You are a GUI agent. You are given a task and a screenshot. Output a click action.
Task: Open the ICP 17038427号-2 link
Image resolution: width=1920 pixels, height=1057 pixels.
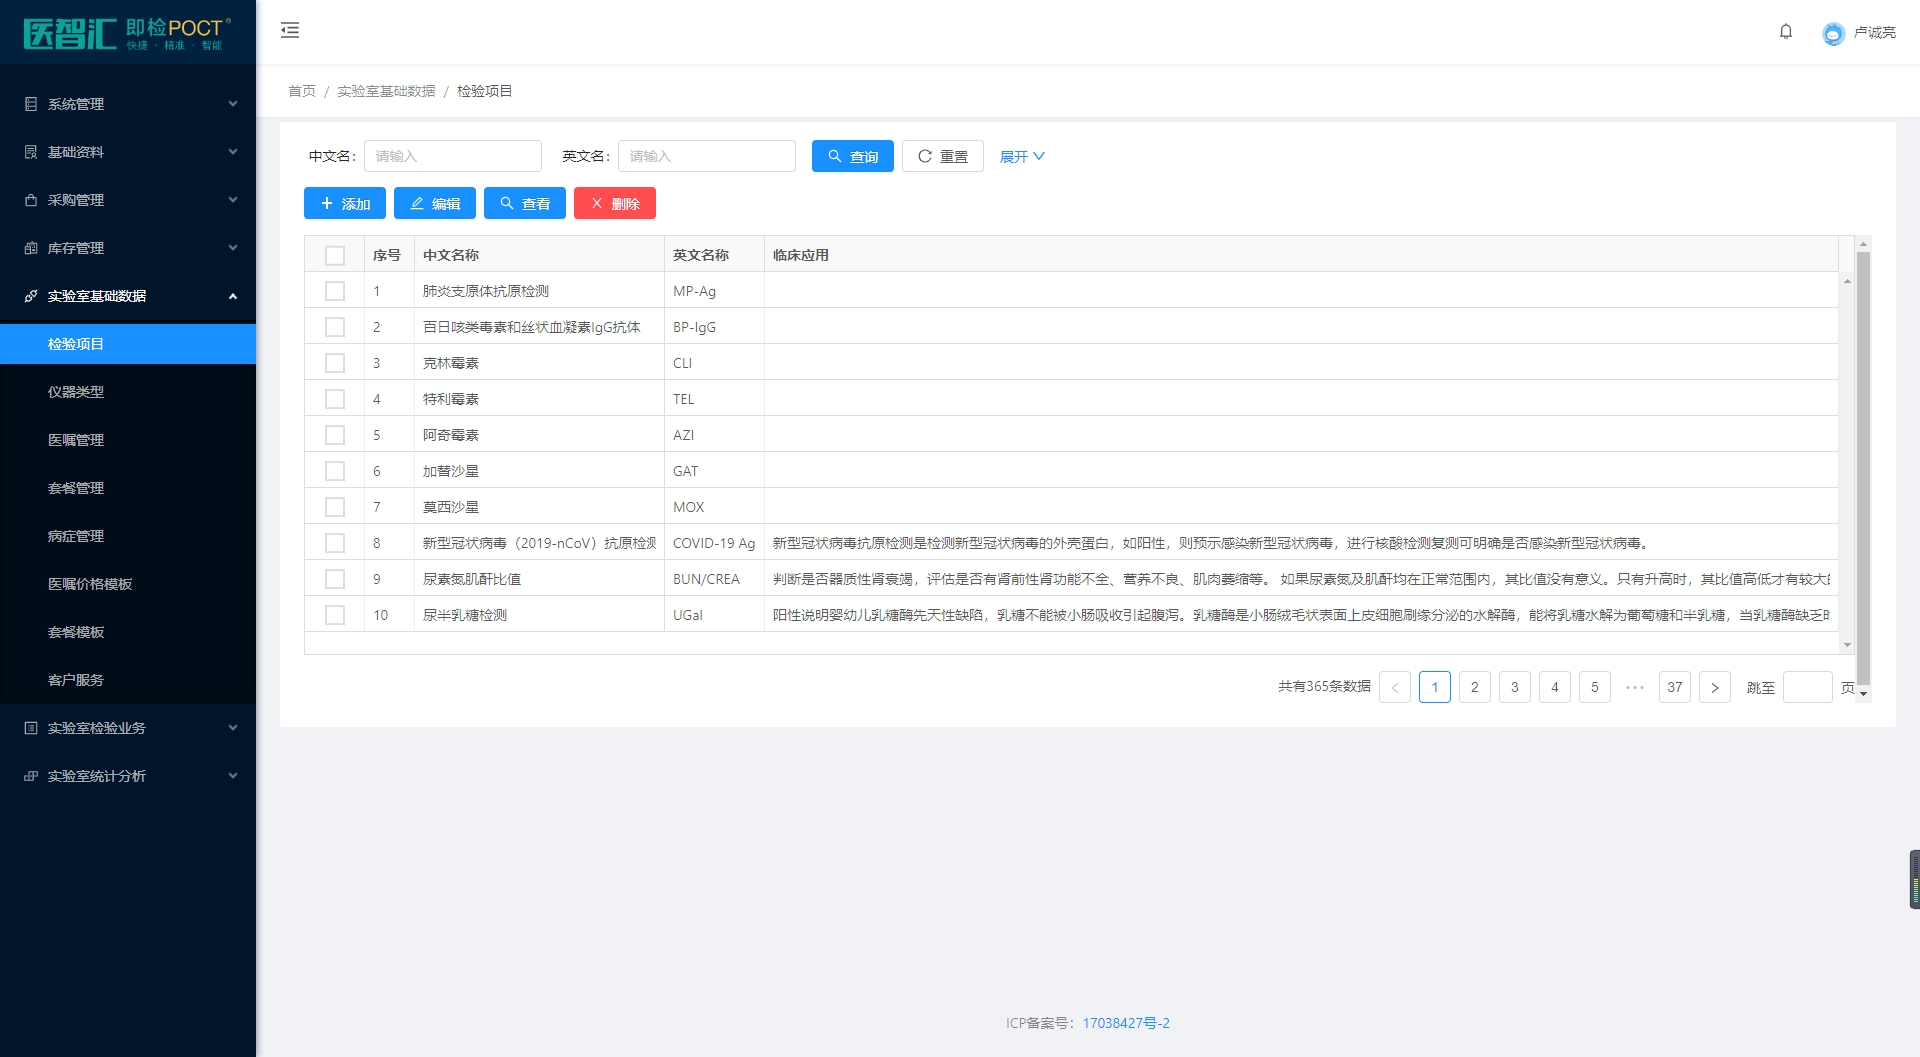(1126, 1023)
